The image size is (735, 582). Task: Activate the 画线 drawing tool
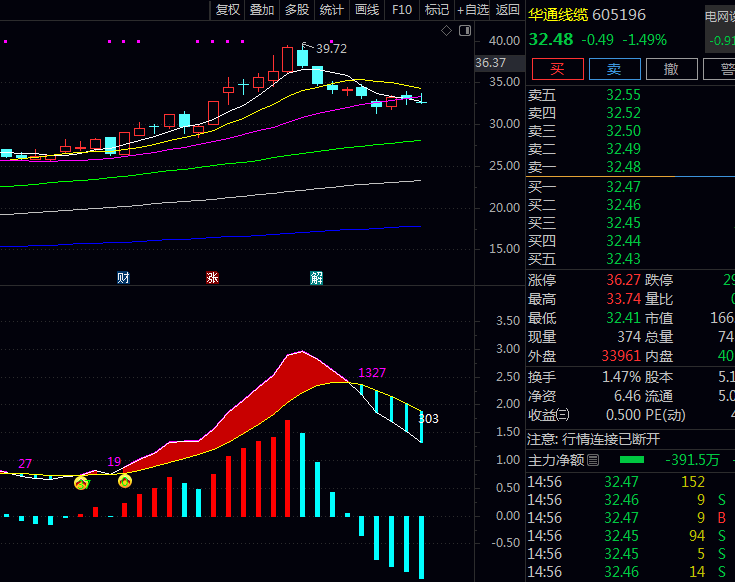point(367,10)
